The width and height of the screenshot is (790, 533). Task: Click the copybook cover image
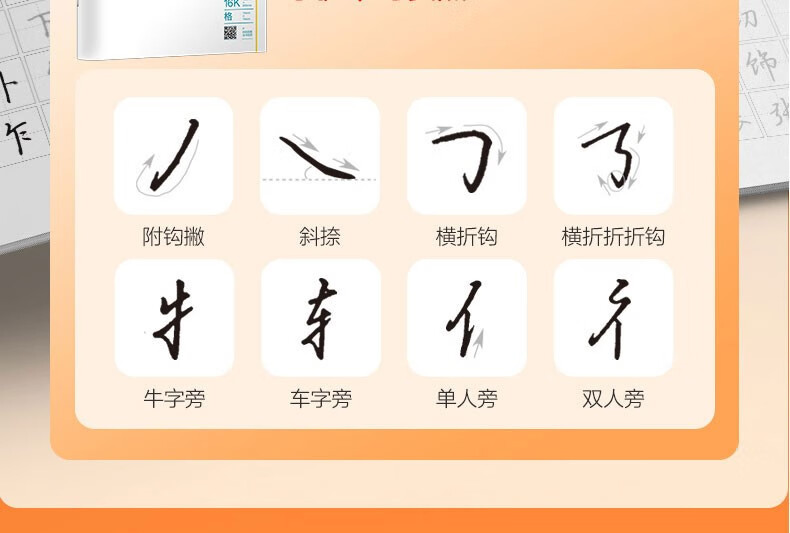tap(171, 28)
